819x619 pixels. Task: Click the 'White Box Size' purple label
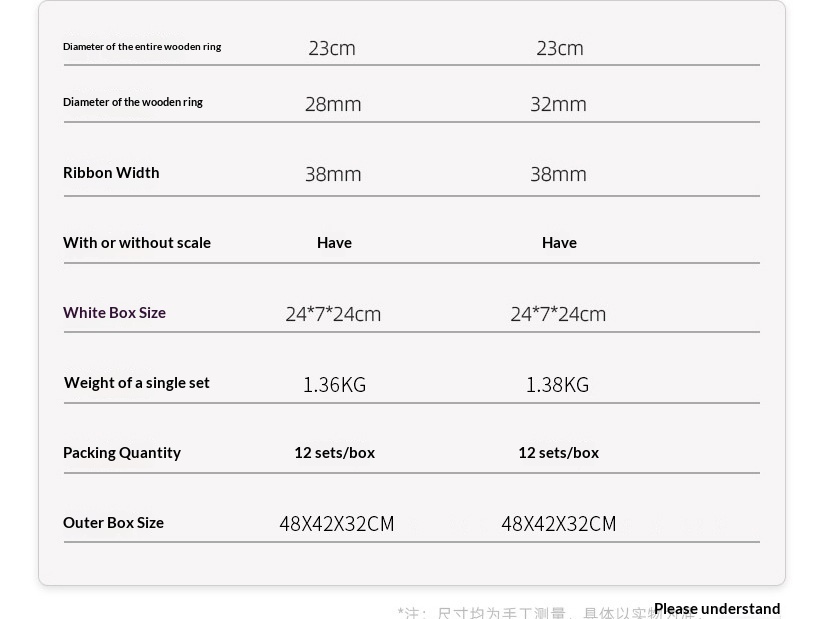pos(114,313)
